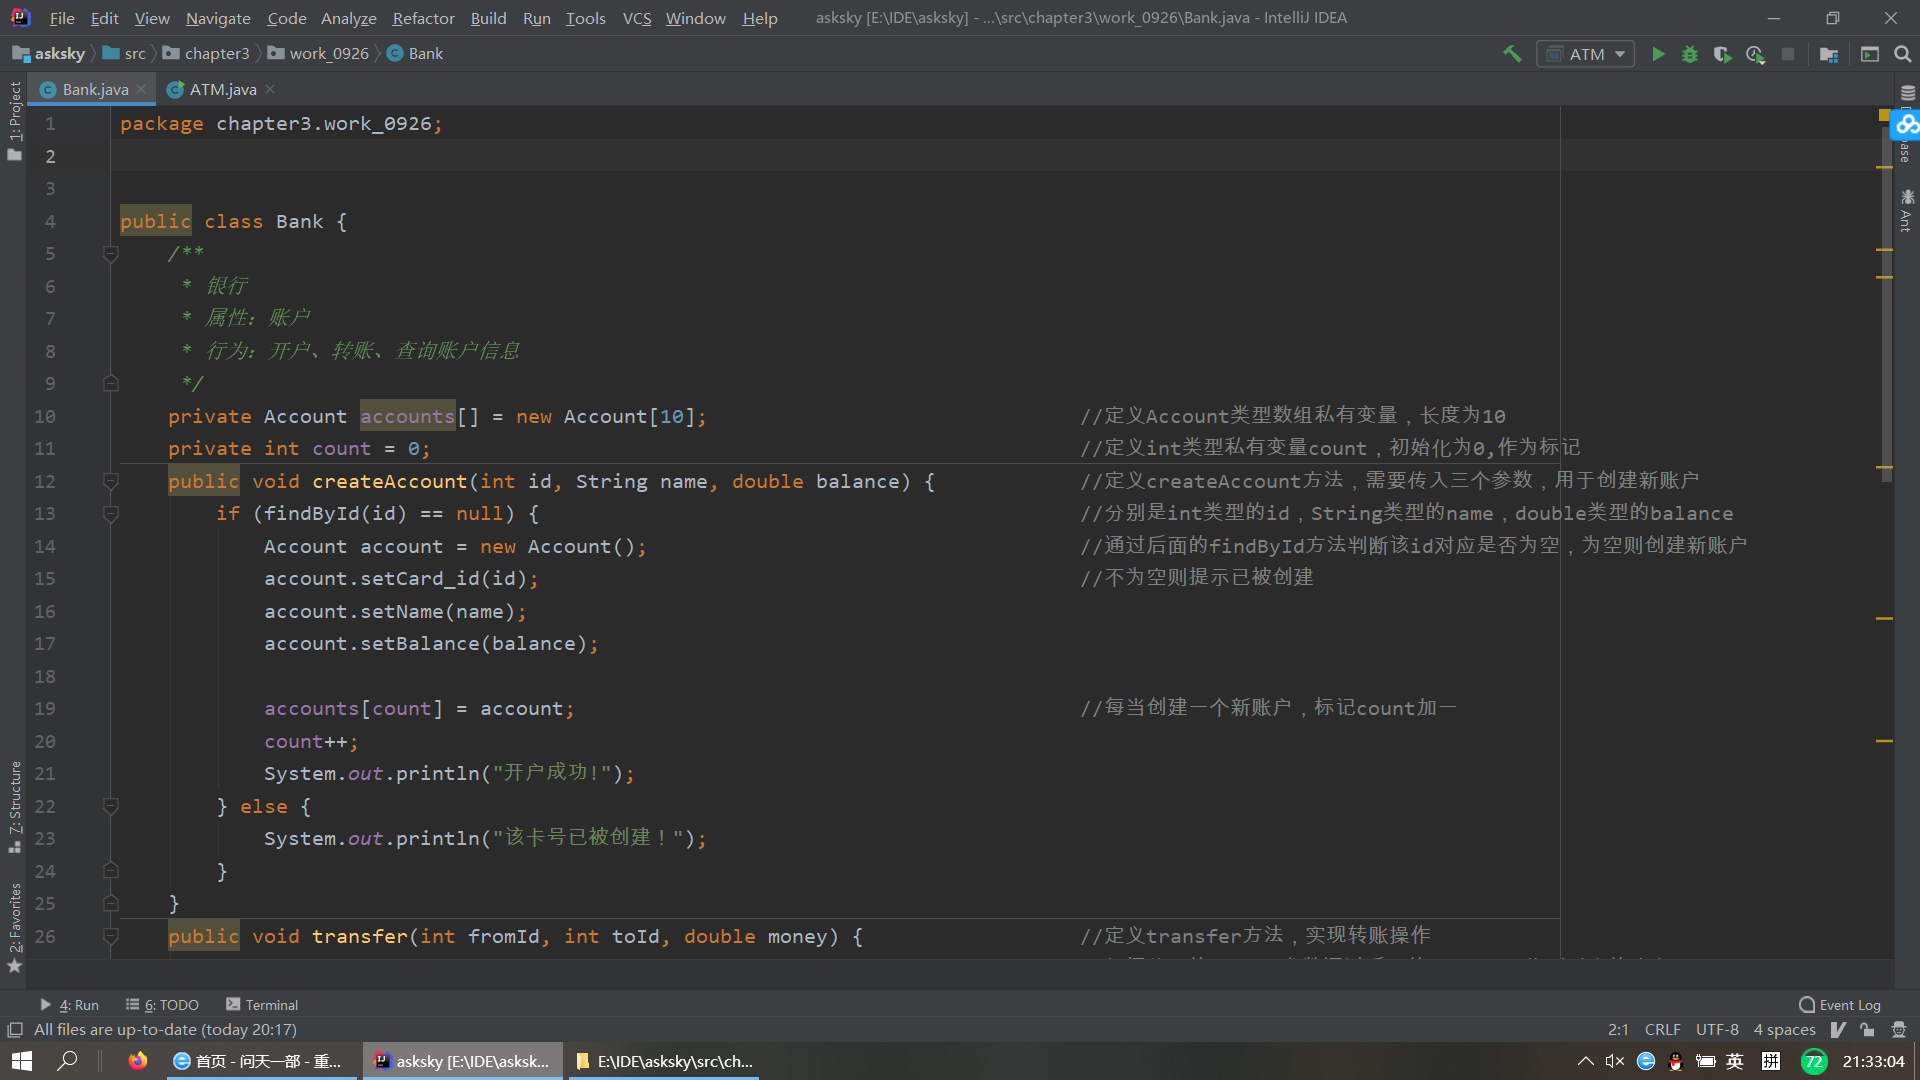Start debugging with the green bug icon

1690,54
